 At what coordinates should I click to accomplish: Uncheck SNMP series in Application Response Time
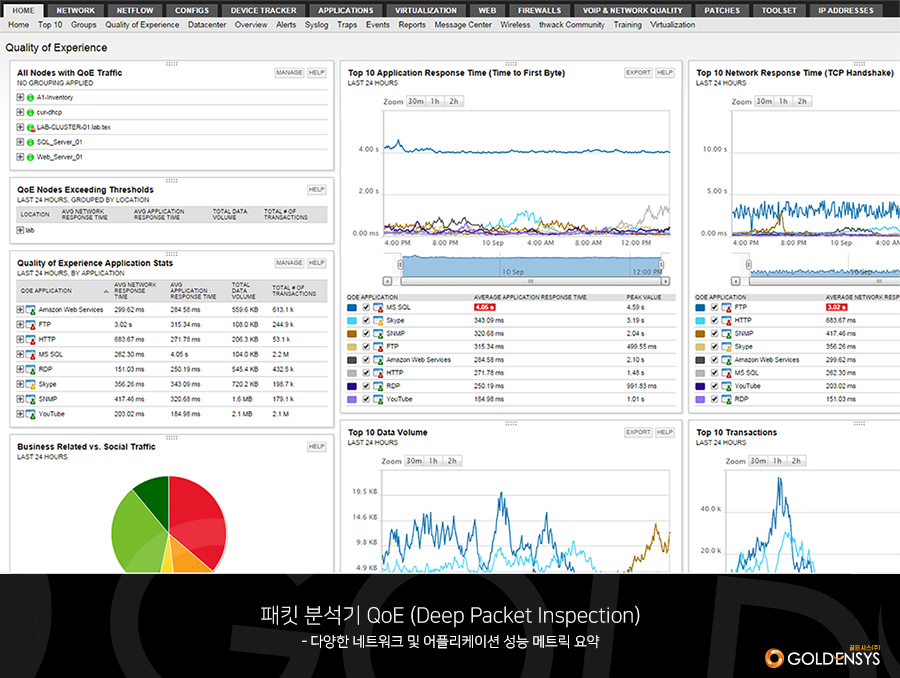pos(366,334)
